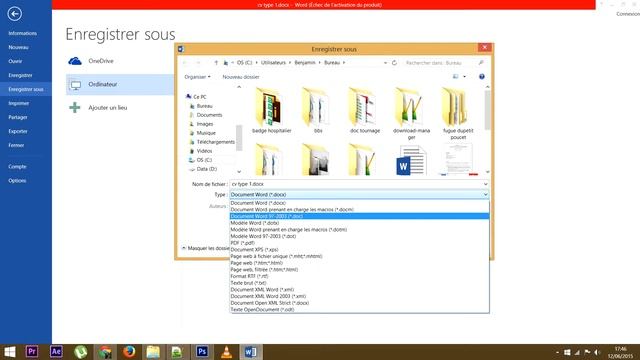Screen dimensions: 640x360
Task: Choose Document Word 97-2003 (*.doc)
Action: (359, 216)
